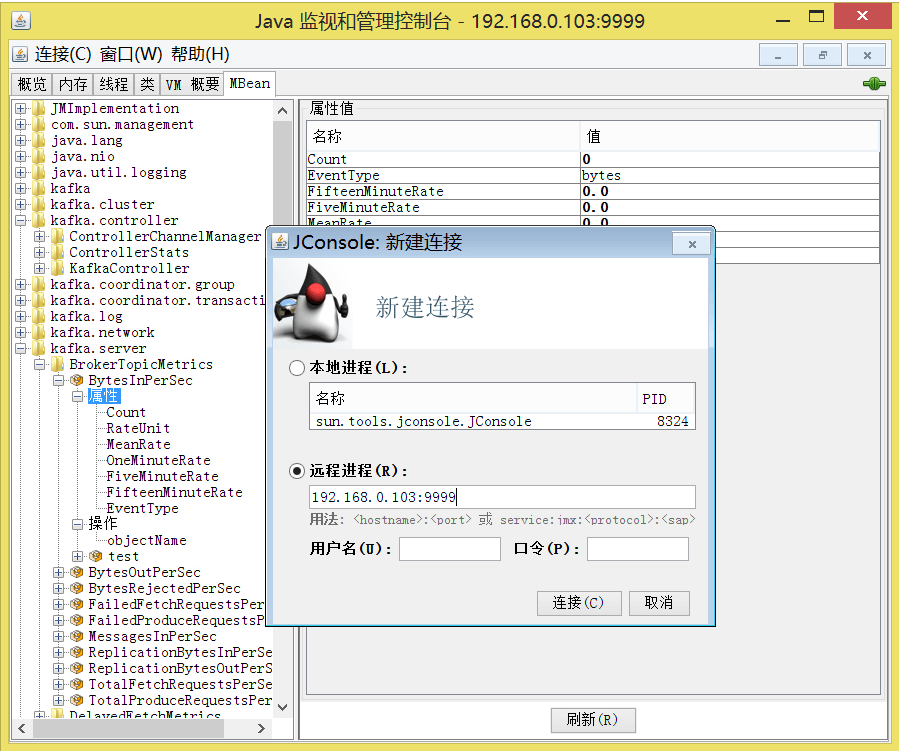Image resolution: width=899 pixels, height=751 pixels.
Task: Click the 刷新(R) button
Action: (593, 720)
